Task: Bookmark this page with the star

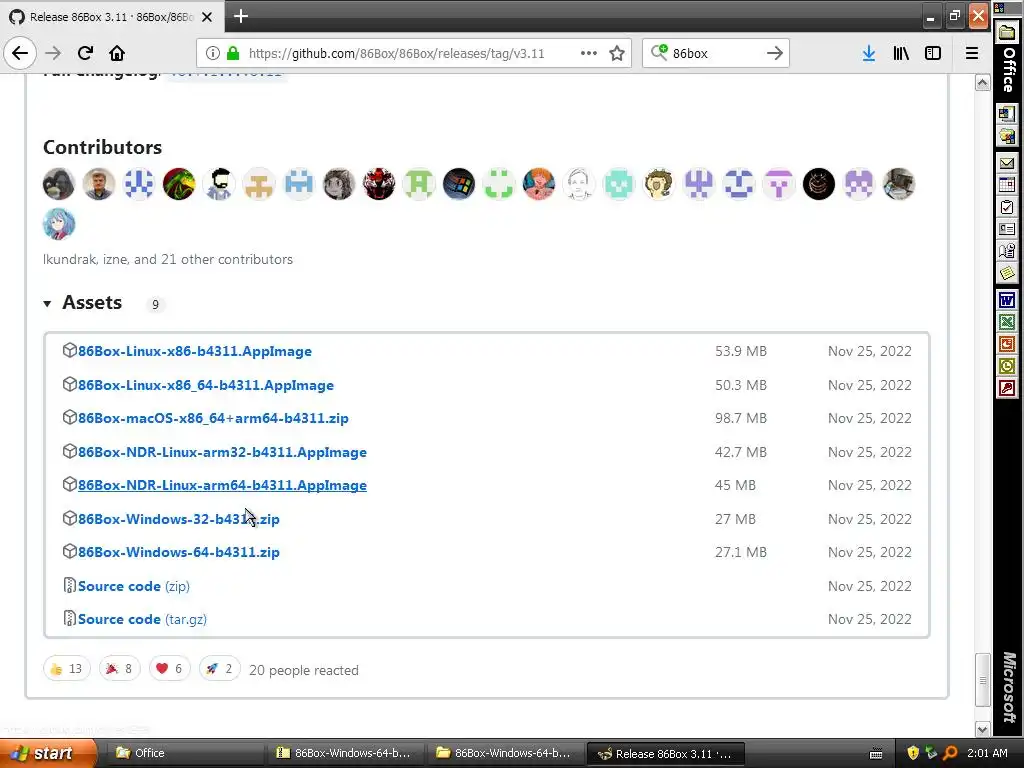Action: pos(616,53)
